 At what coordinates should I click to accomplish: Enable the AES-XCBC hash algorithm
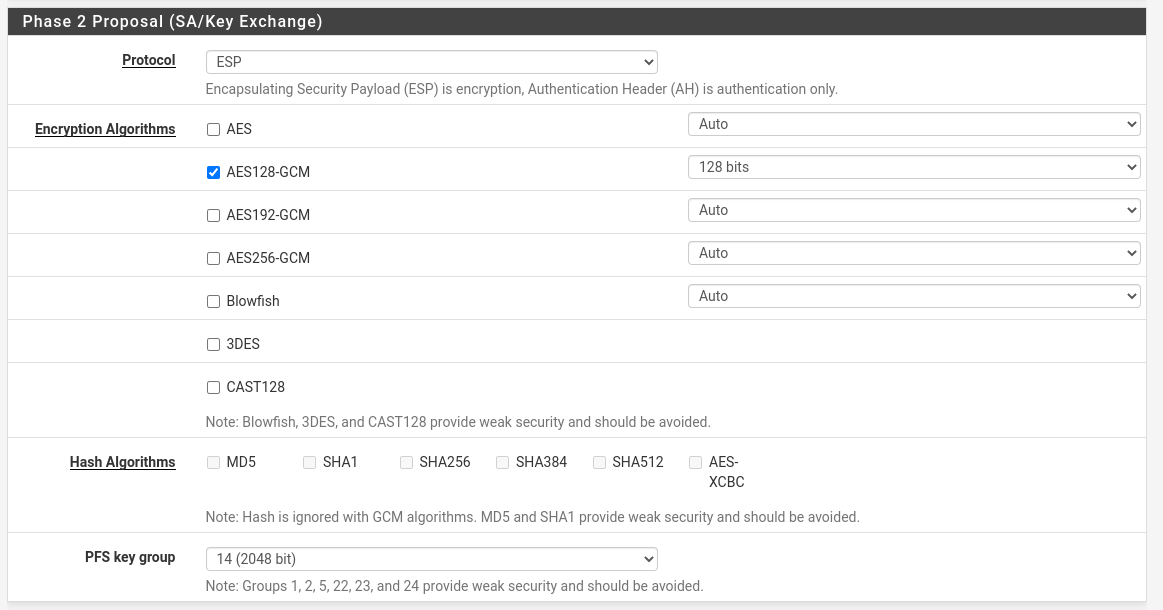point(695,462)
